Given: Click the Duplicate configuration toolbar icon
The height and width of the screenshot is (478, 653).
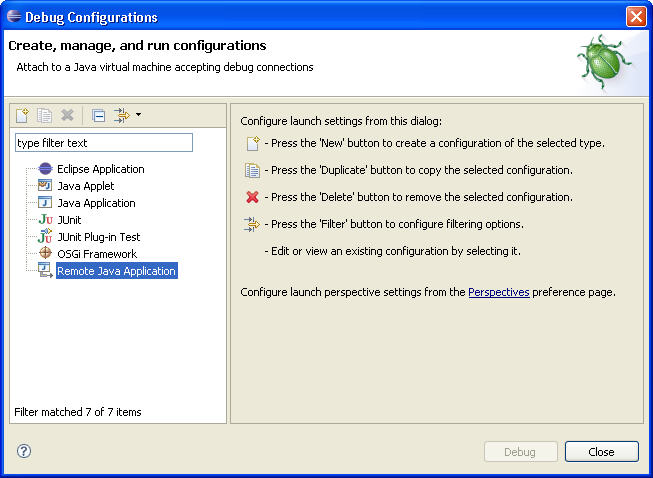Looking at the screenshot, I should [45, 115].
